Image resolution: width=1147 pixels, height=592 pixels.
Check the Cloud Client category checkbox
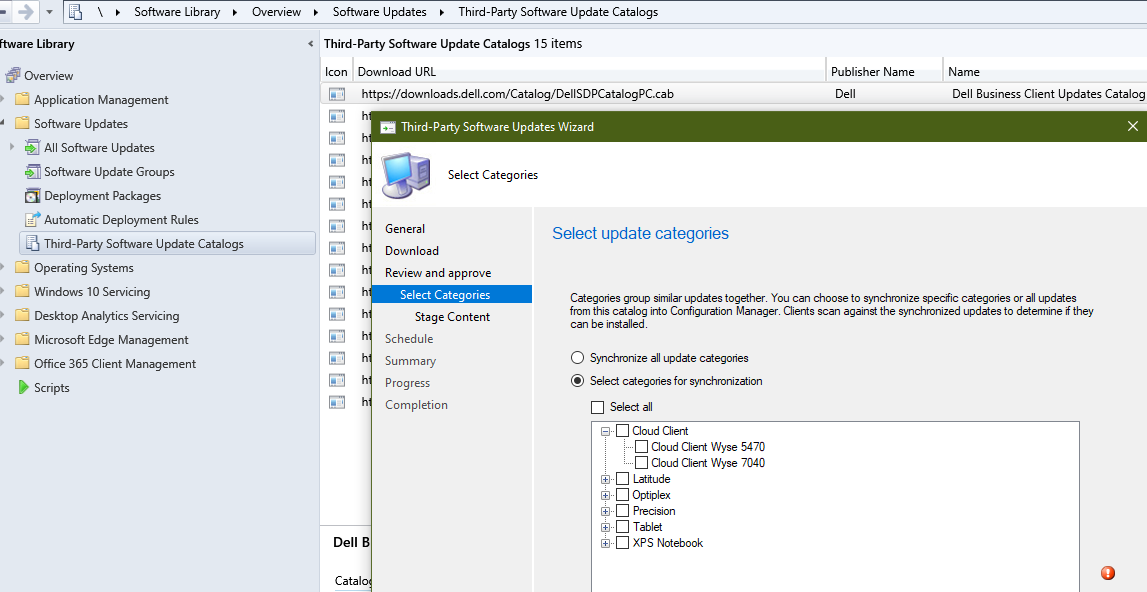coord(623,430)
